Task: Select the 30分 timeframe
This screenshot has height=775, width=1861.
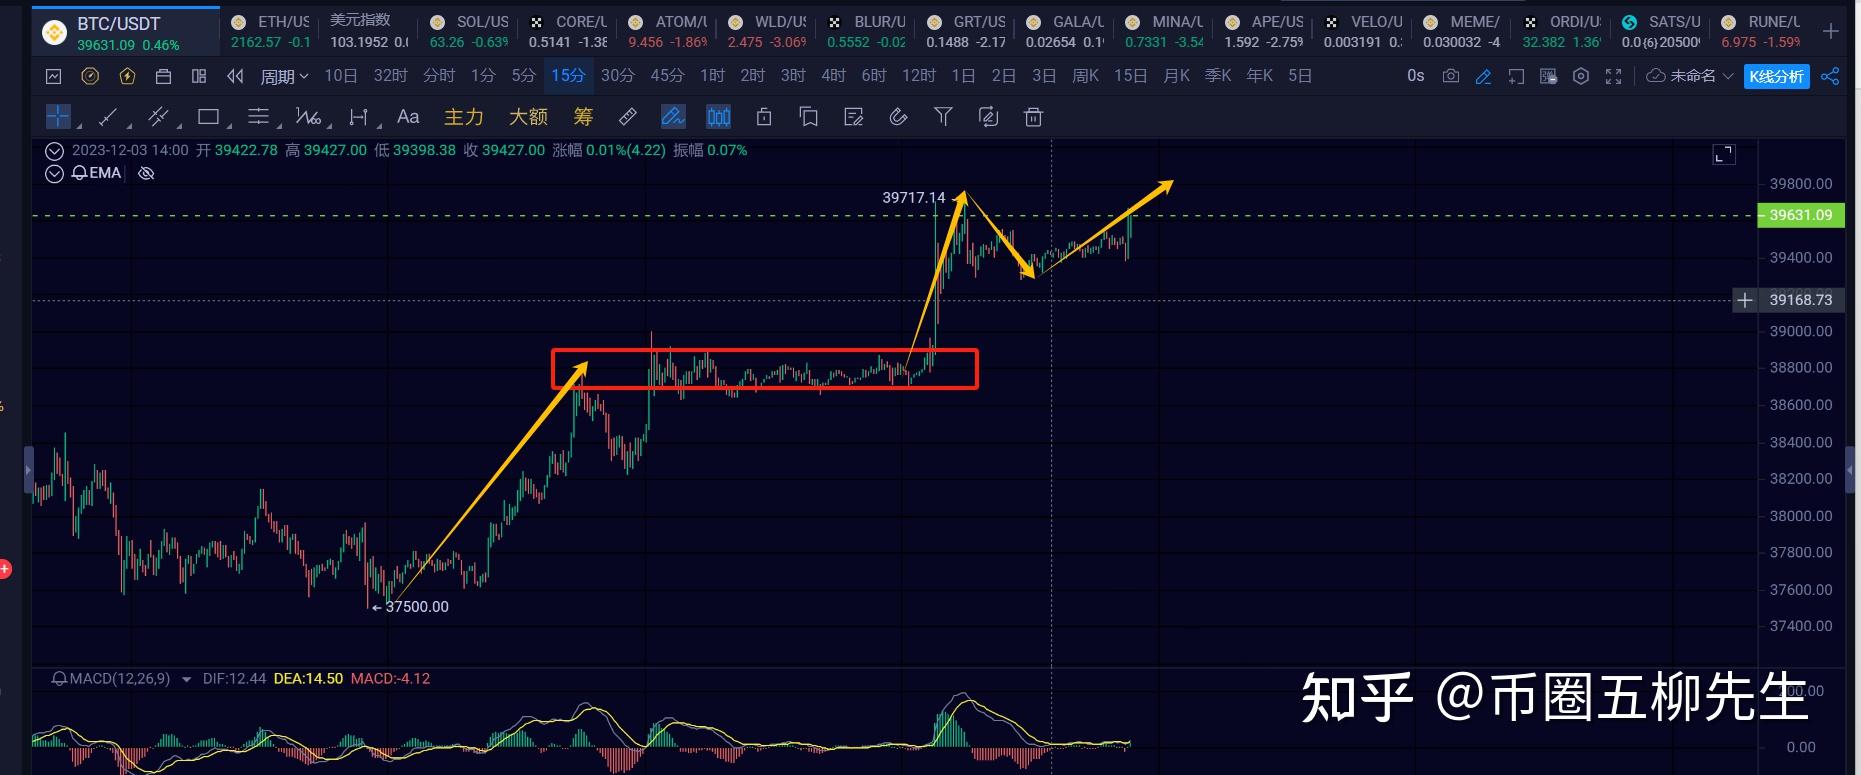Action: [x=617, y=76]
